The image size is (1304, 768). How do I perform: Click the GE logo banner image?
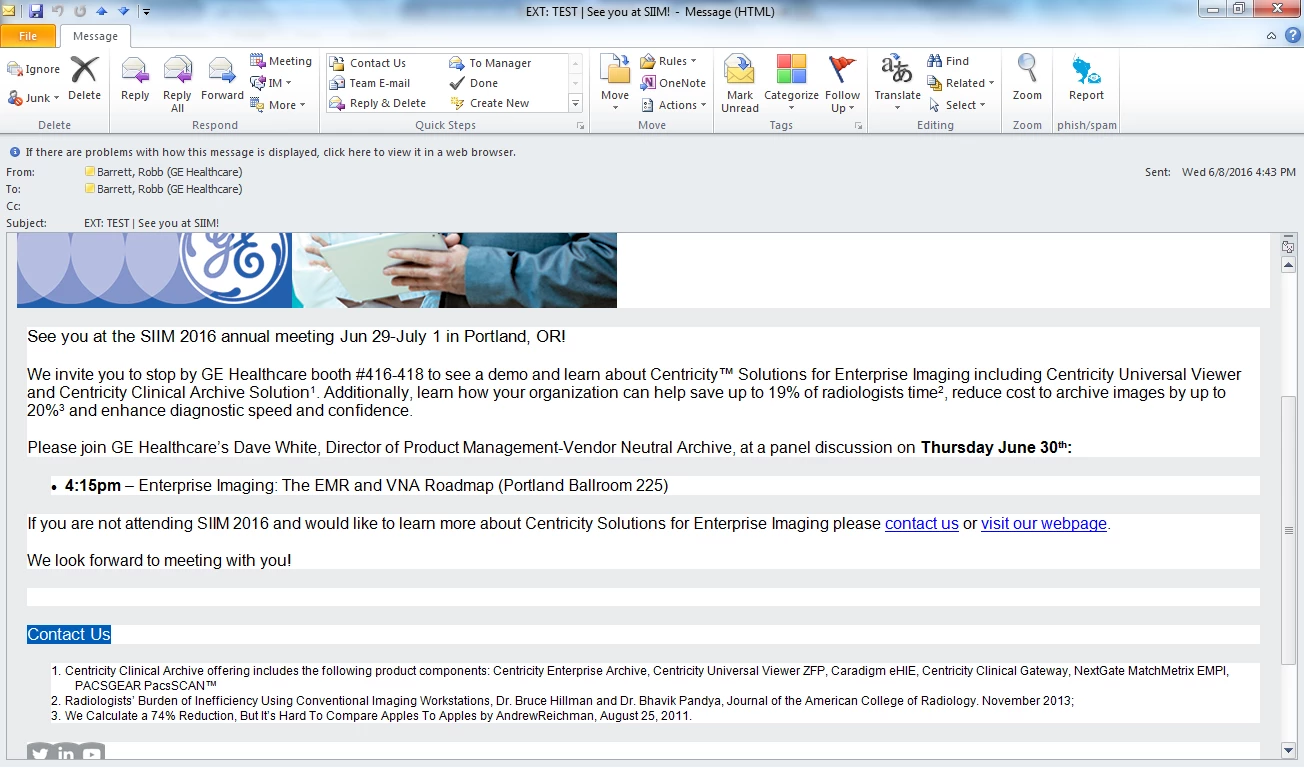[x=317, y=270]
